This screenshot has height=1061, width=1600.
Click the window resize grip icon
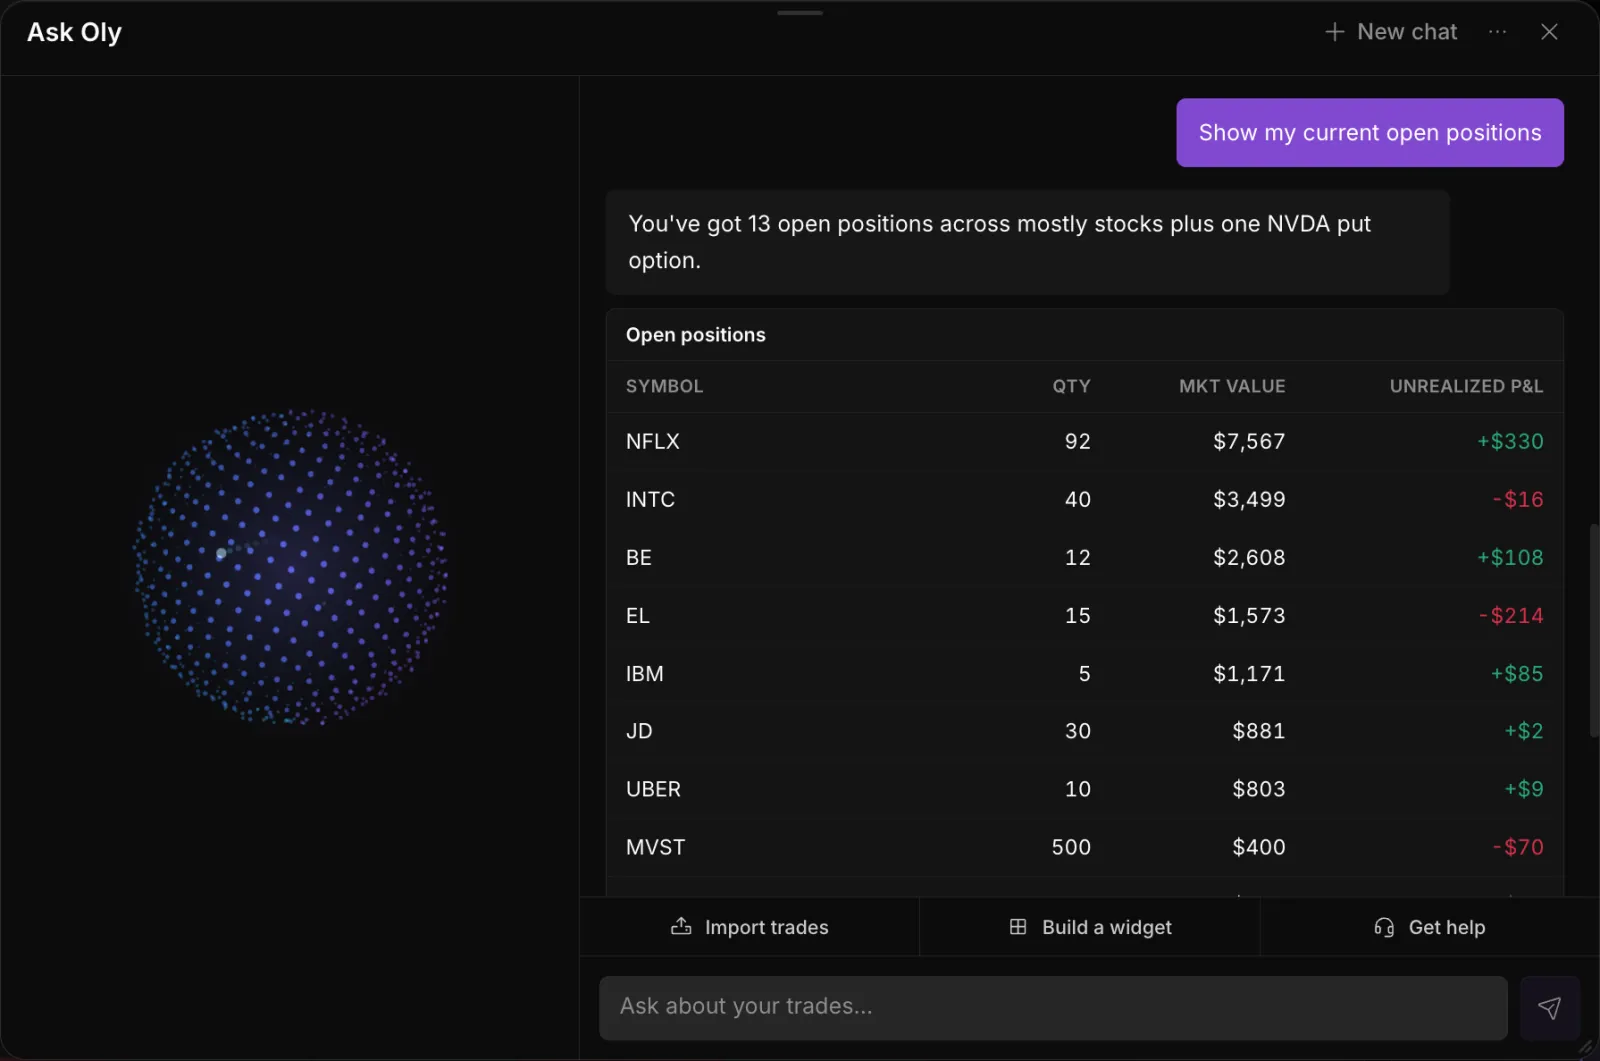pos(1586,1048)
